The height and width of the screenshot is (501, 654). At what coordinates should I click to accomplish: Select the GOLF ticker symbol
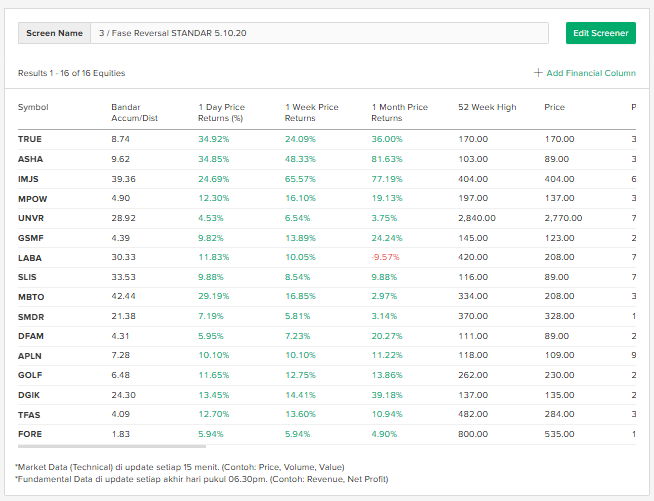30,375
